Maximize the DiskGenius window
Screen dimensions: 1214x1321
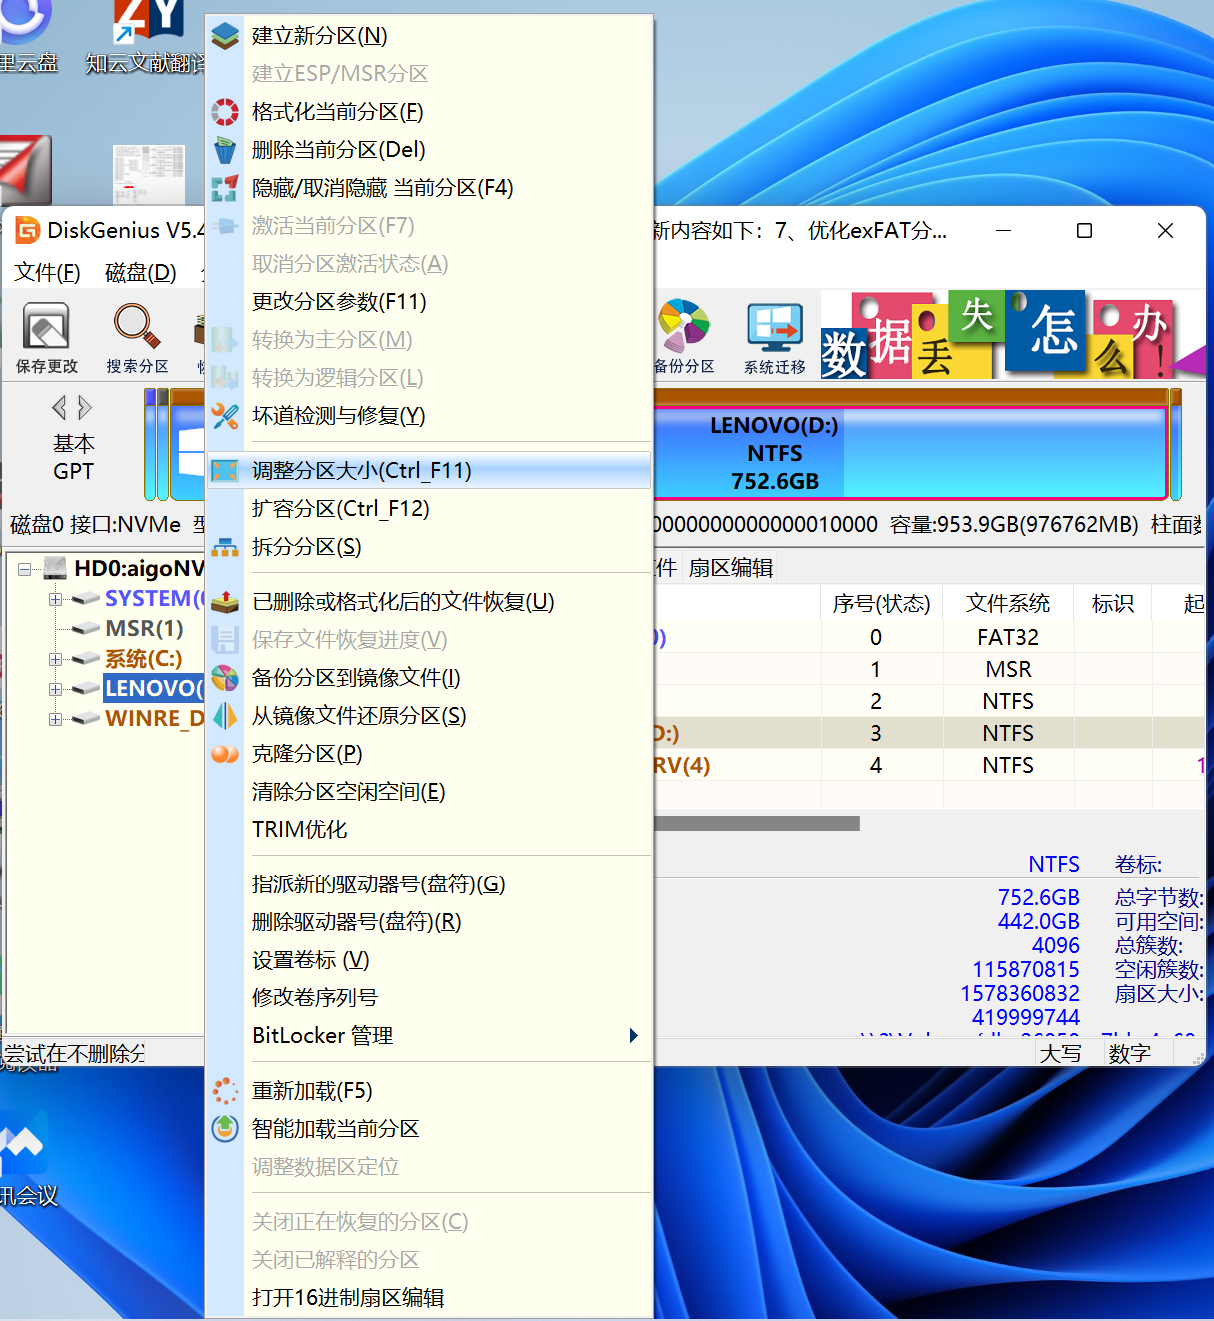click(x=1084, y=231)
